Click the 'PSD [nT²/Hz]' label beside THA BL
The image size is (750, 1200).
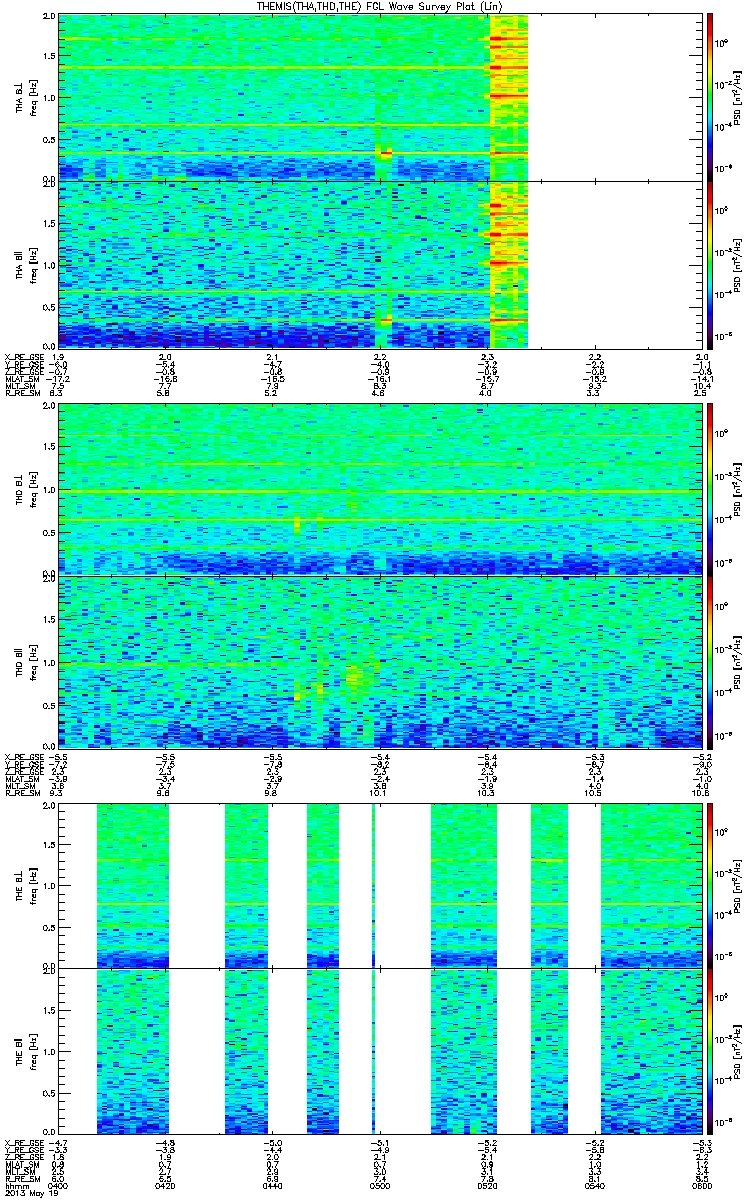[x=738, y=97]
